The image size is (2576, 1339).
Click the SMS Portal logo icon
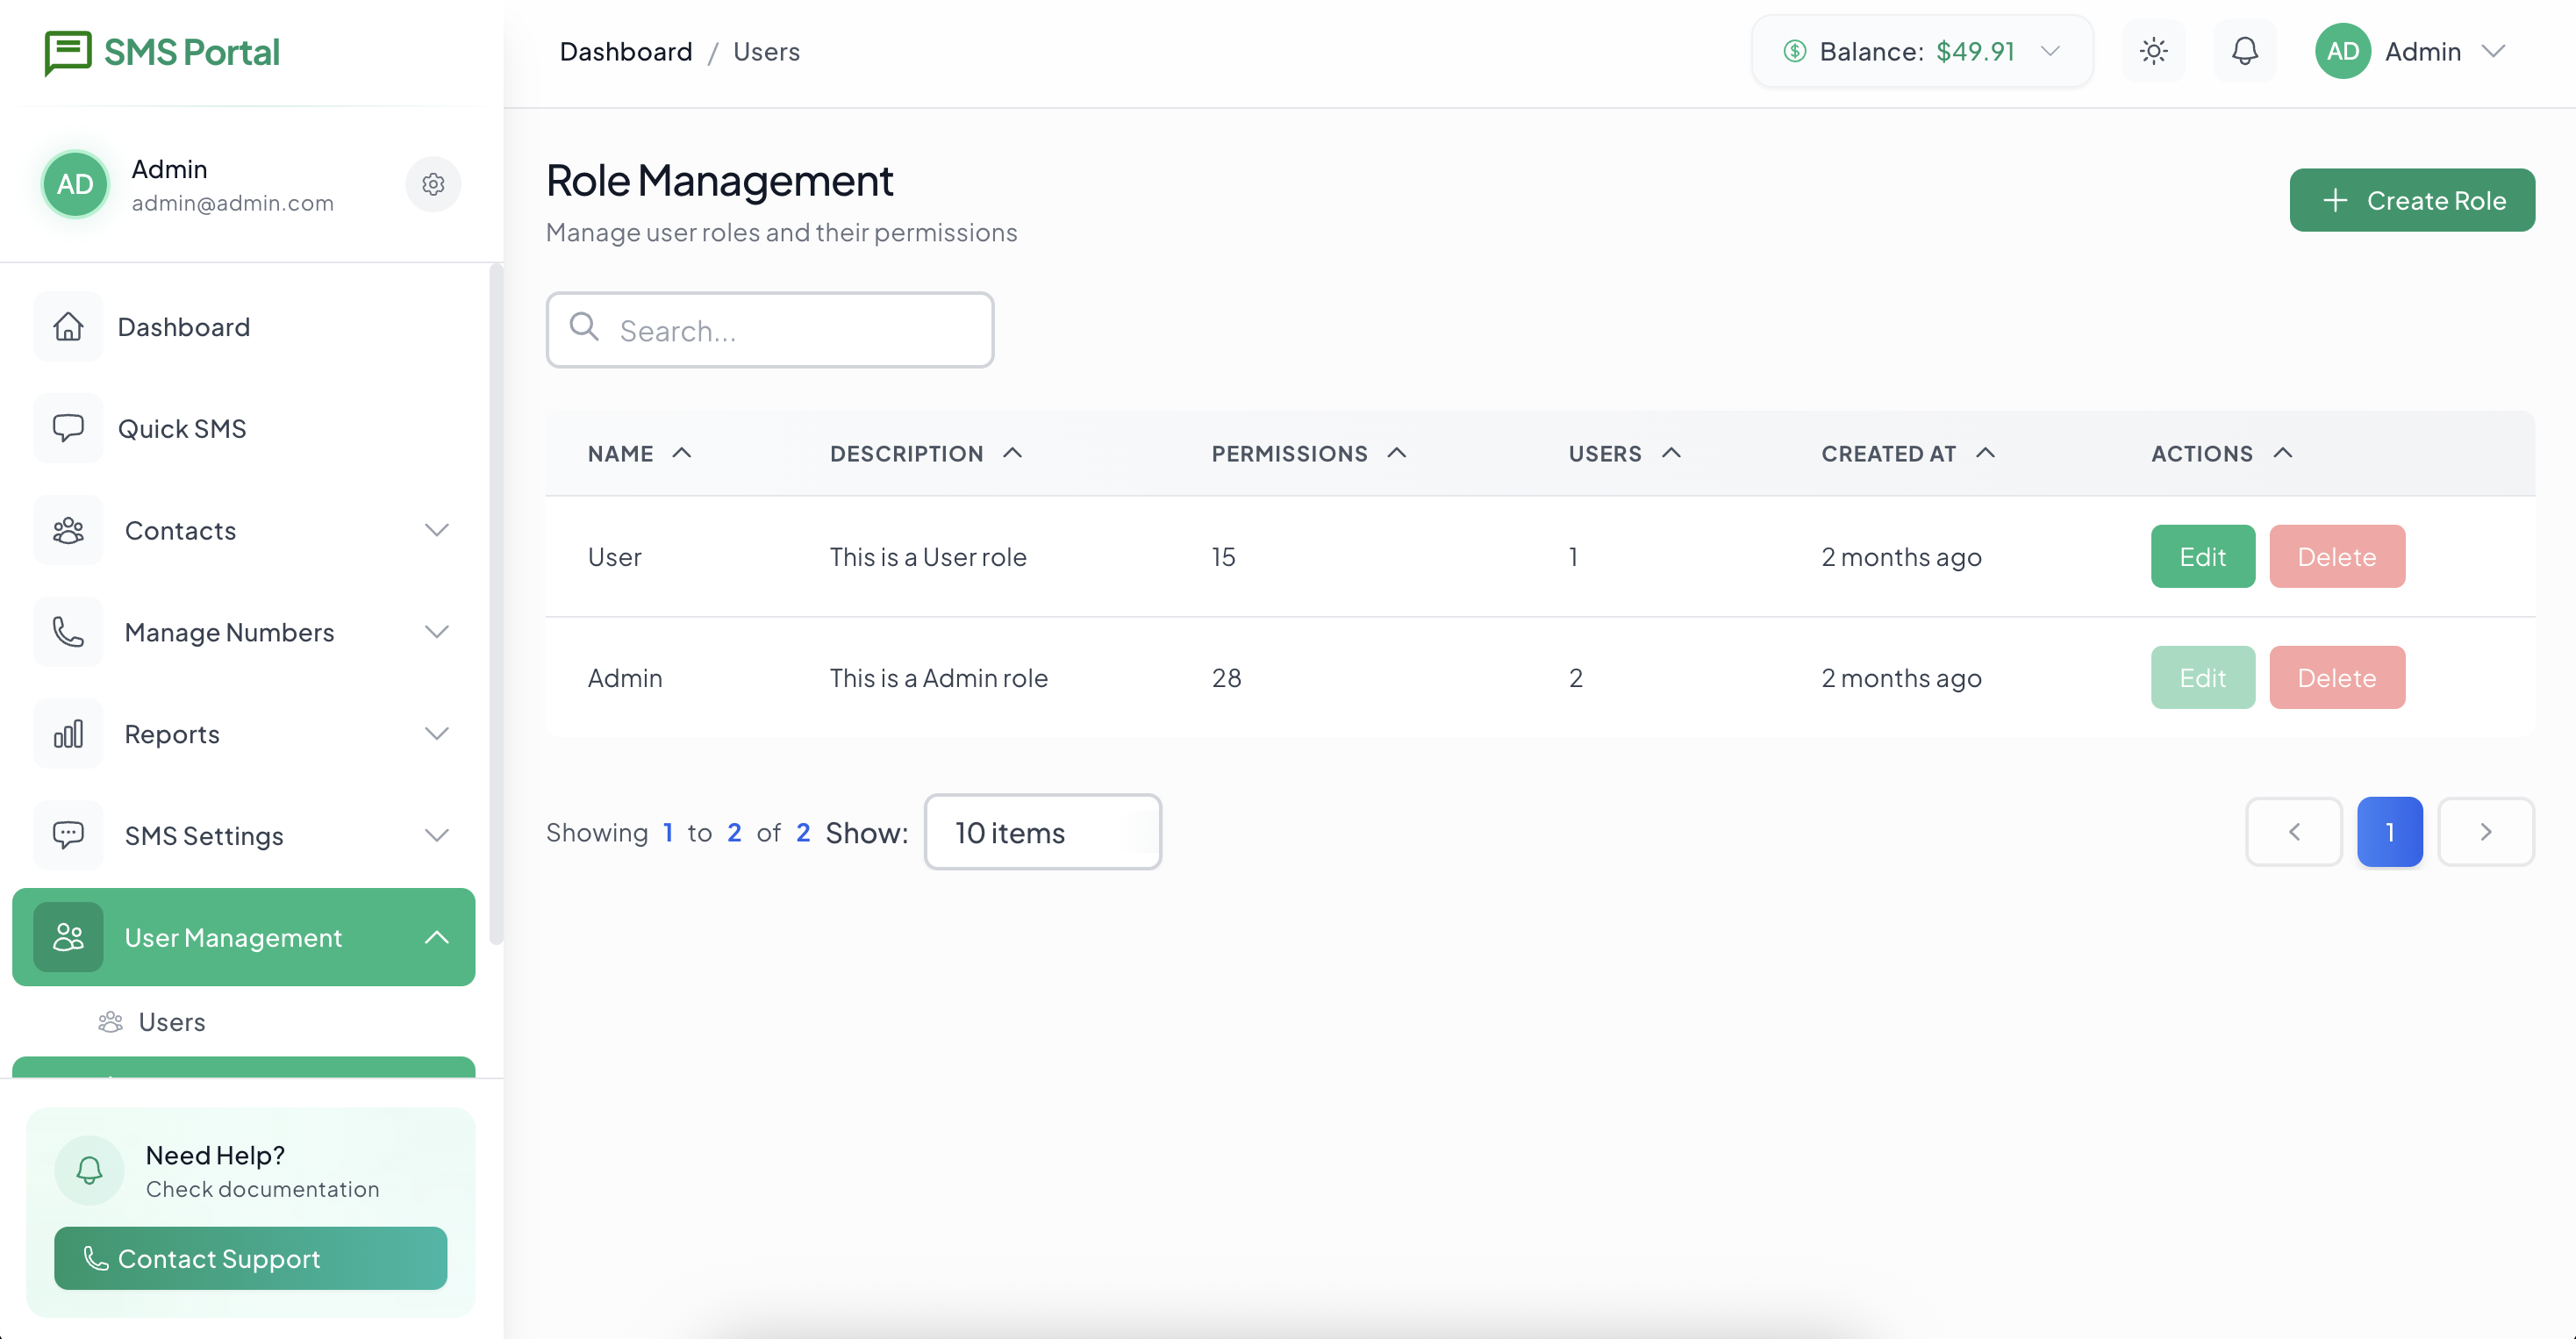pos(67,52)
